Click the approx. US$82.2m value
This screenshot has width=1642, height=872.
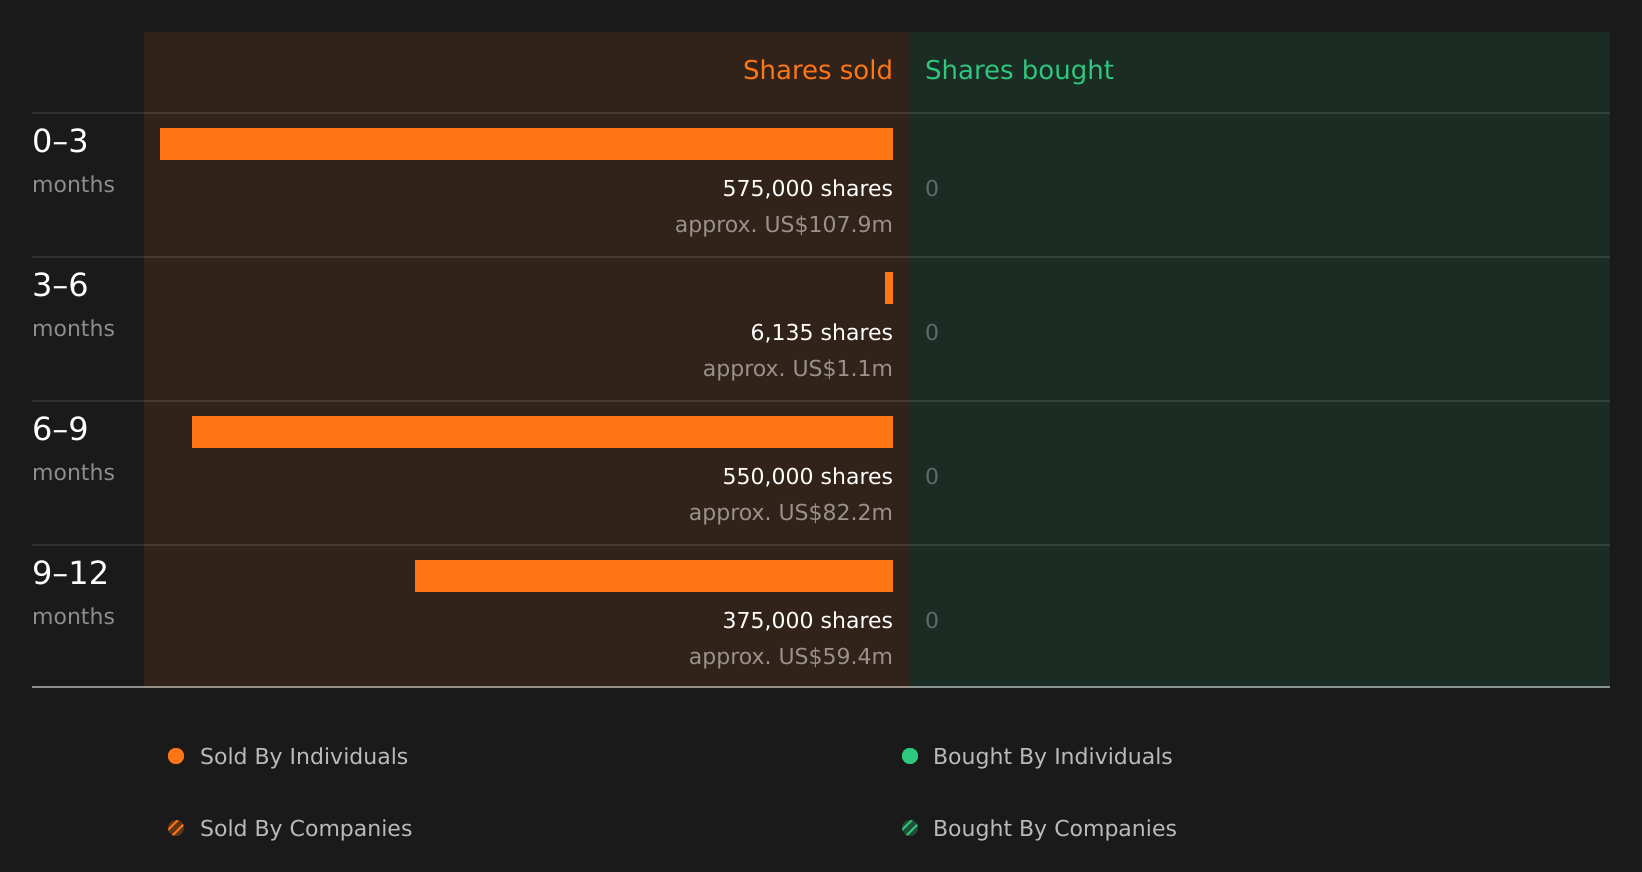pyautogui.click(x=790, y=513)
